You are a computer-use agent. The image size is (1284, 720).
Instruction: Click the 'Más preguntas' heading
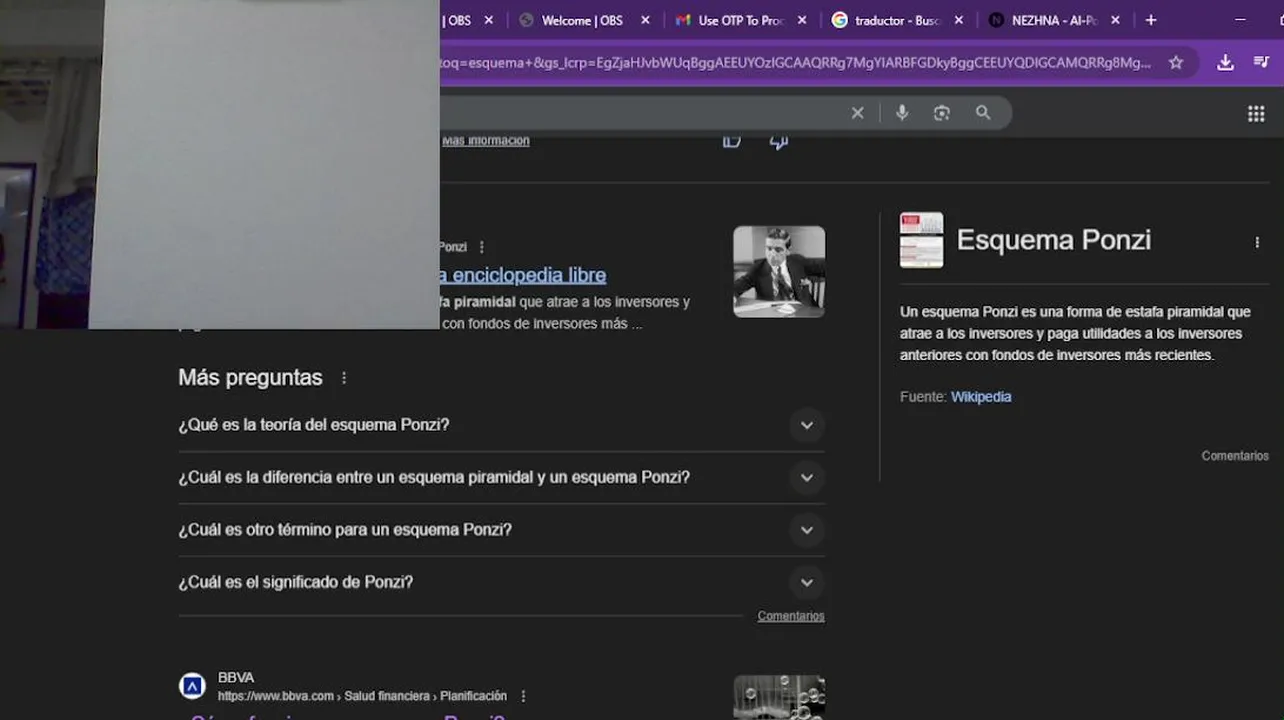coord(250,378)
